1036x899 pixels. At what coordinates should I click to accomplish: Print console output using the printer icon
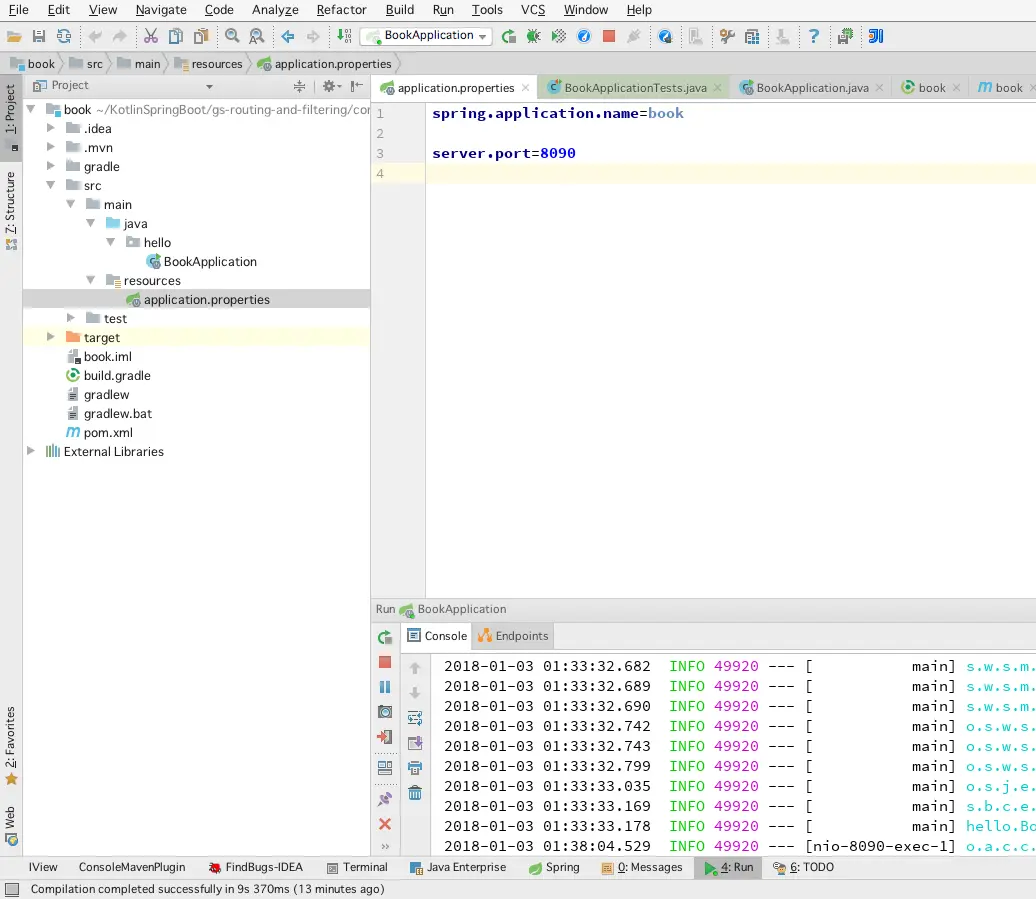point(415,768)
